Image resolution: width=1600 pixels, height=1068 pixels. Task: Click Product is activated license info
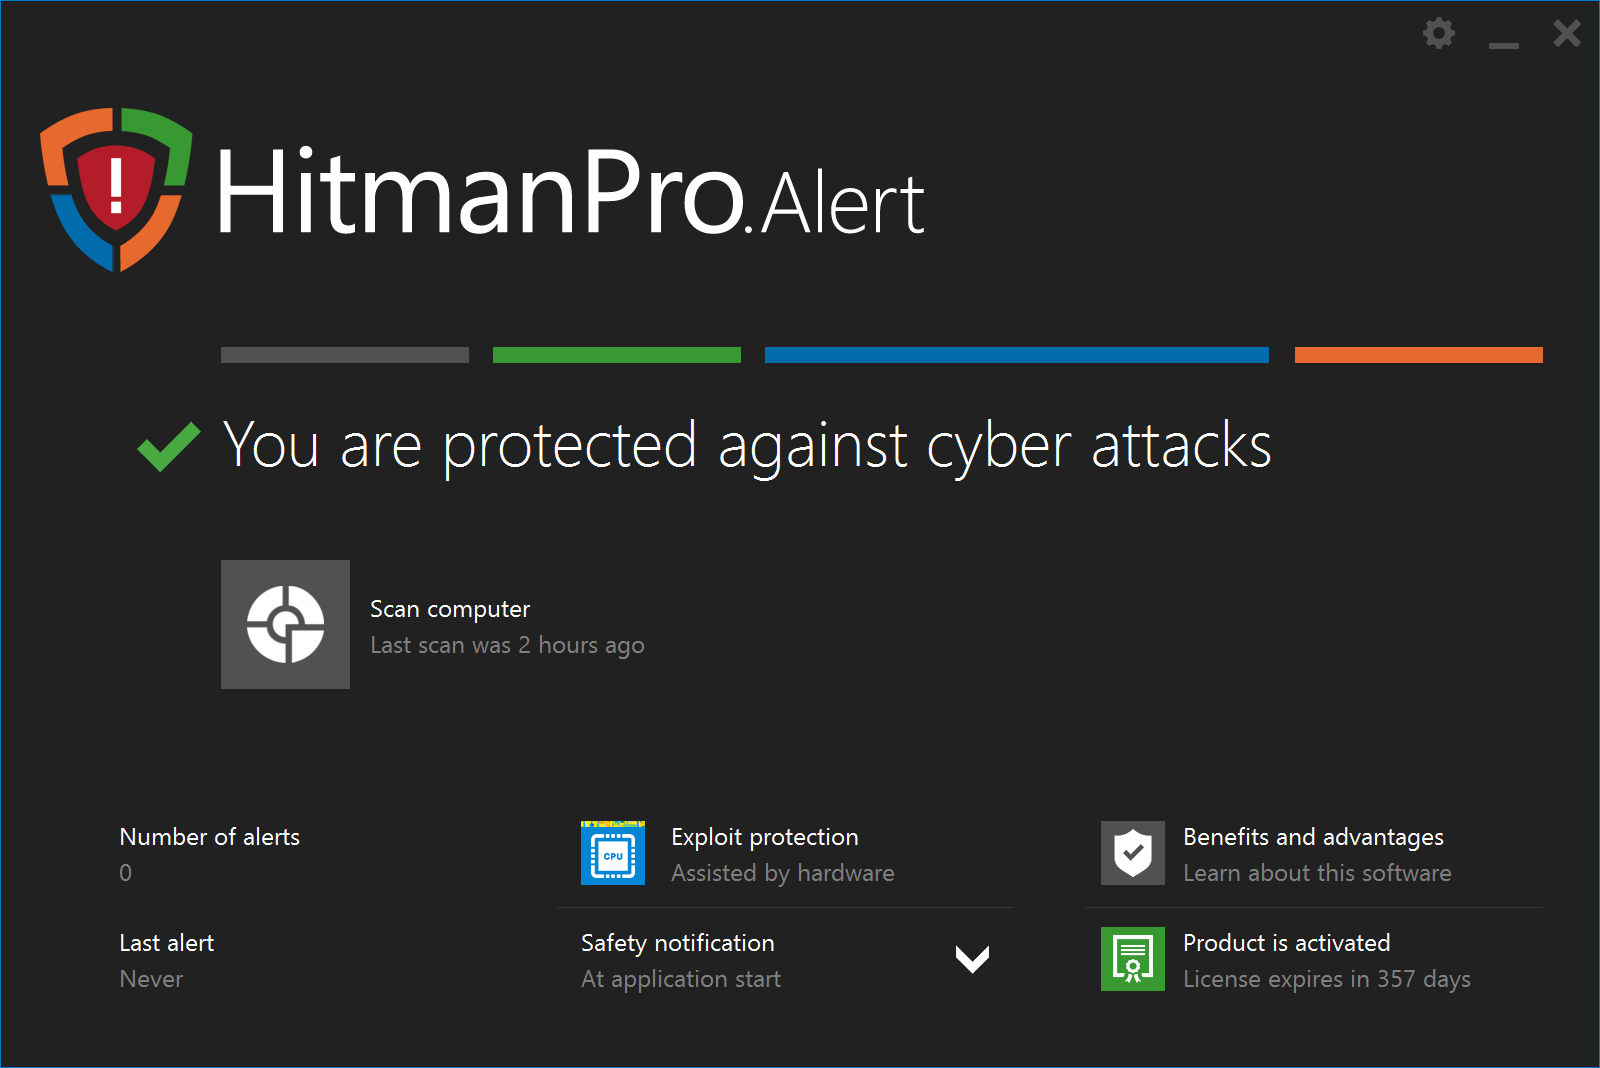tap(1287, 943)
